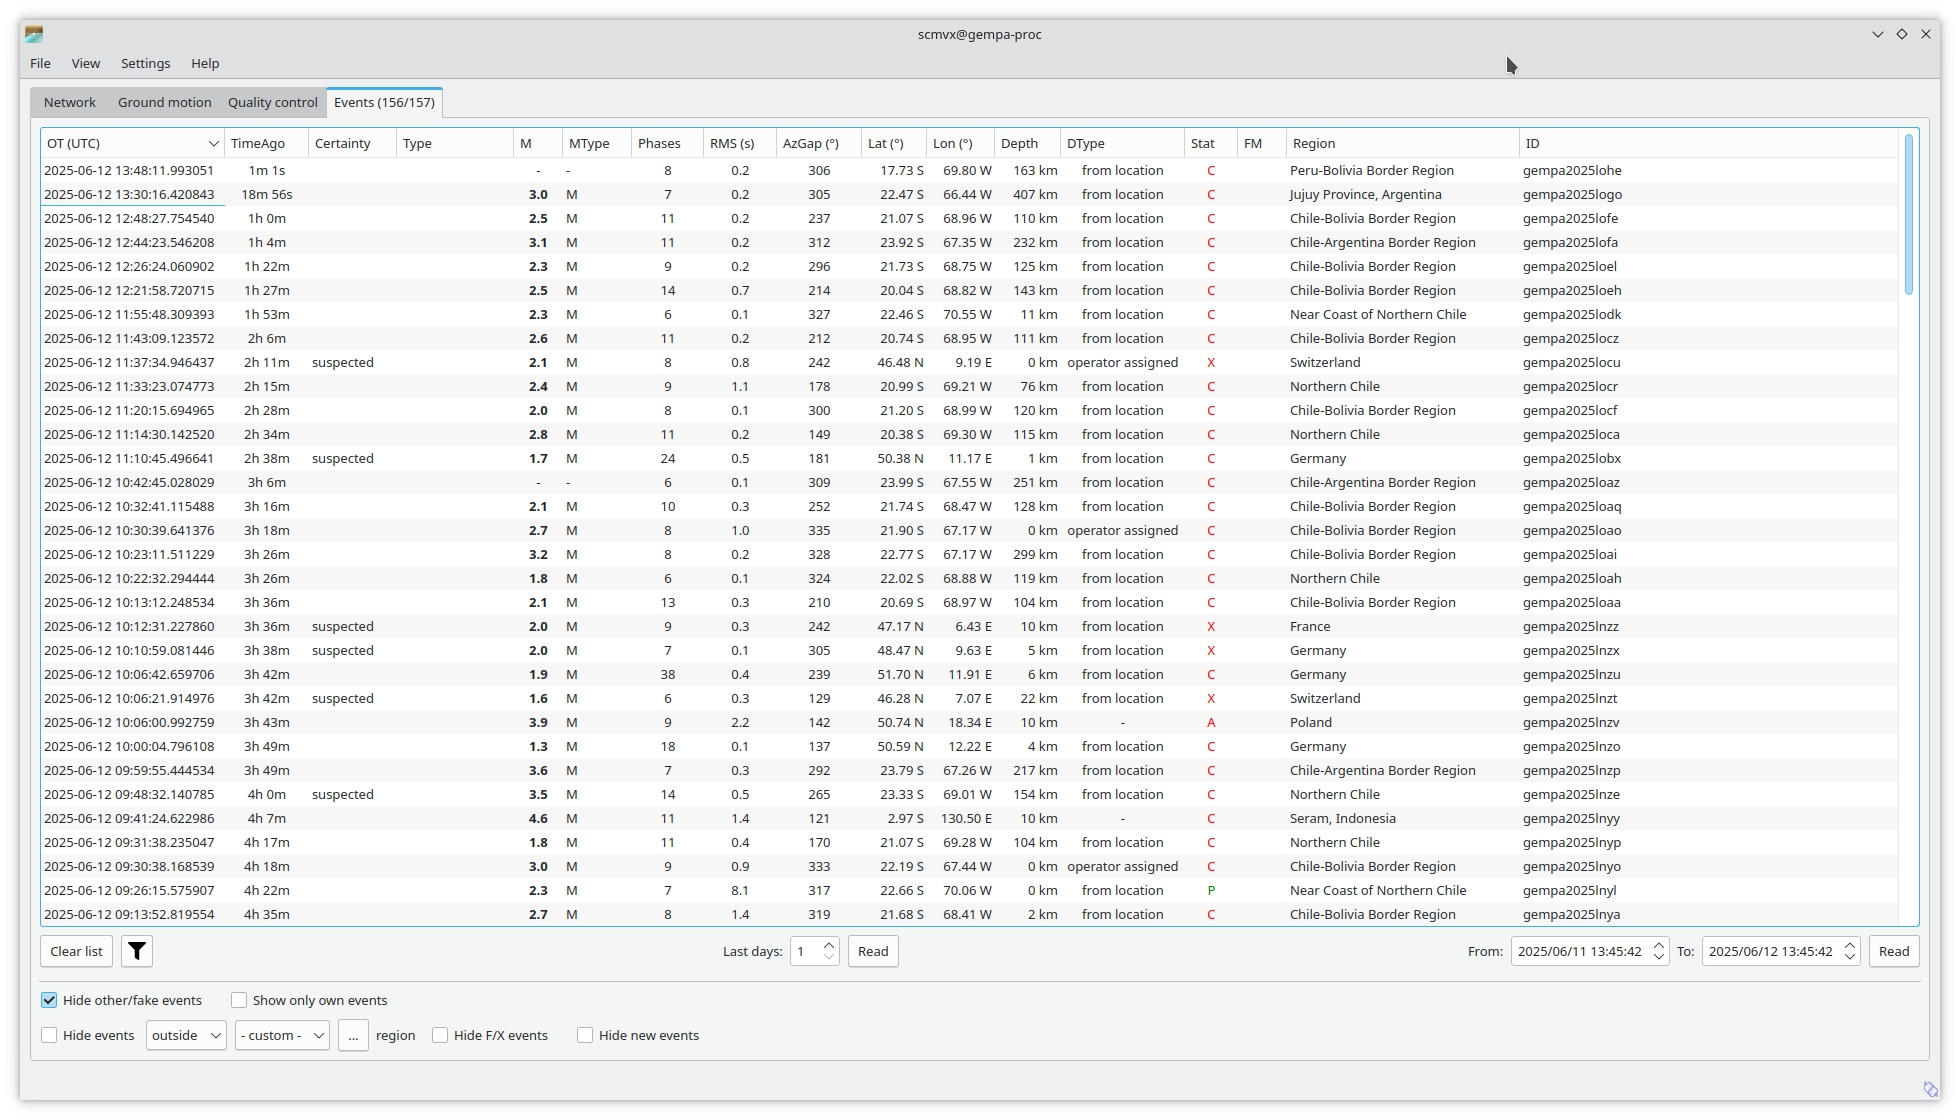
Task: Increment the Last days spinner up arrow
Action: click(829, 945)
